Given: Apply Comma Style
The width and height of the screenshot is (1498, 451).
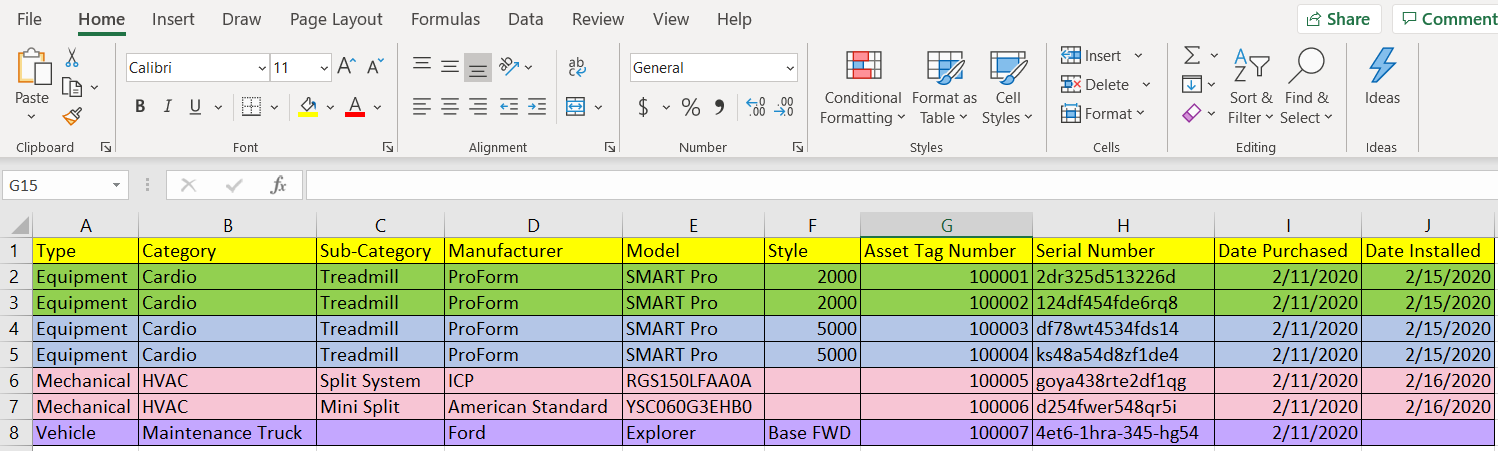Looking at the screenshot, I should [719, 107].
